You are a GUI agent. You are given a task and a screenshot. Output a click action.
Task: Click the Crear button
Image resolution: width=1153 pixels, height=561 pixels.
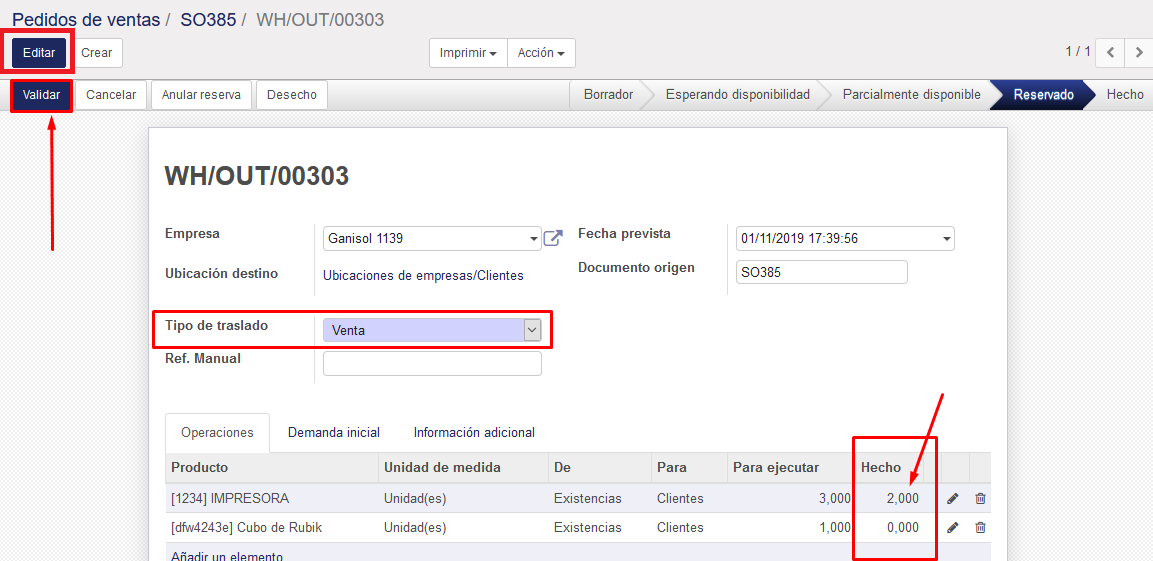[97, 53]
